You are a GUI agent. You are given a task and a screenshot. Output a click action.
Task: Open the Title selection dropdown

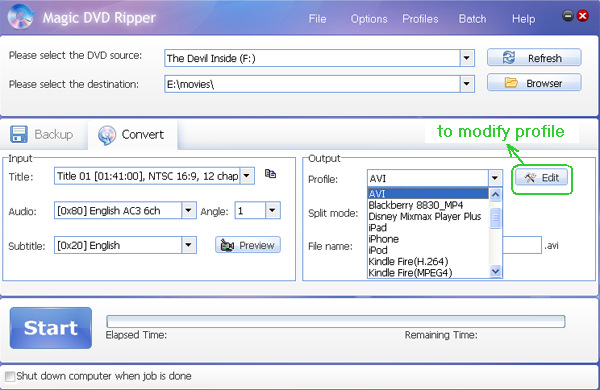[247, 176]
